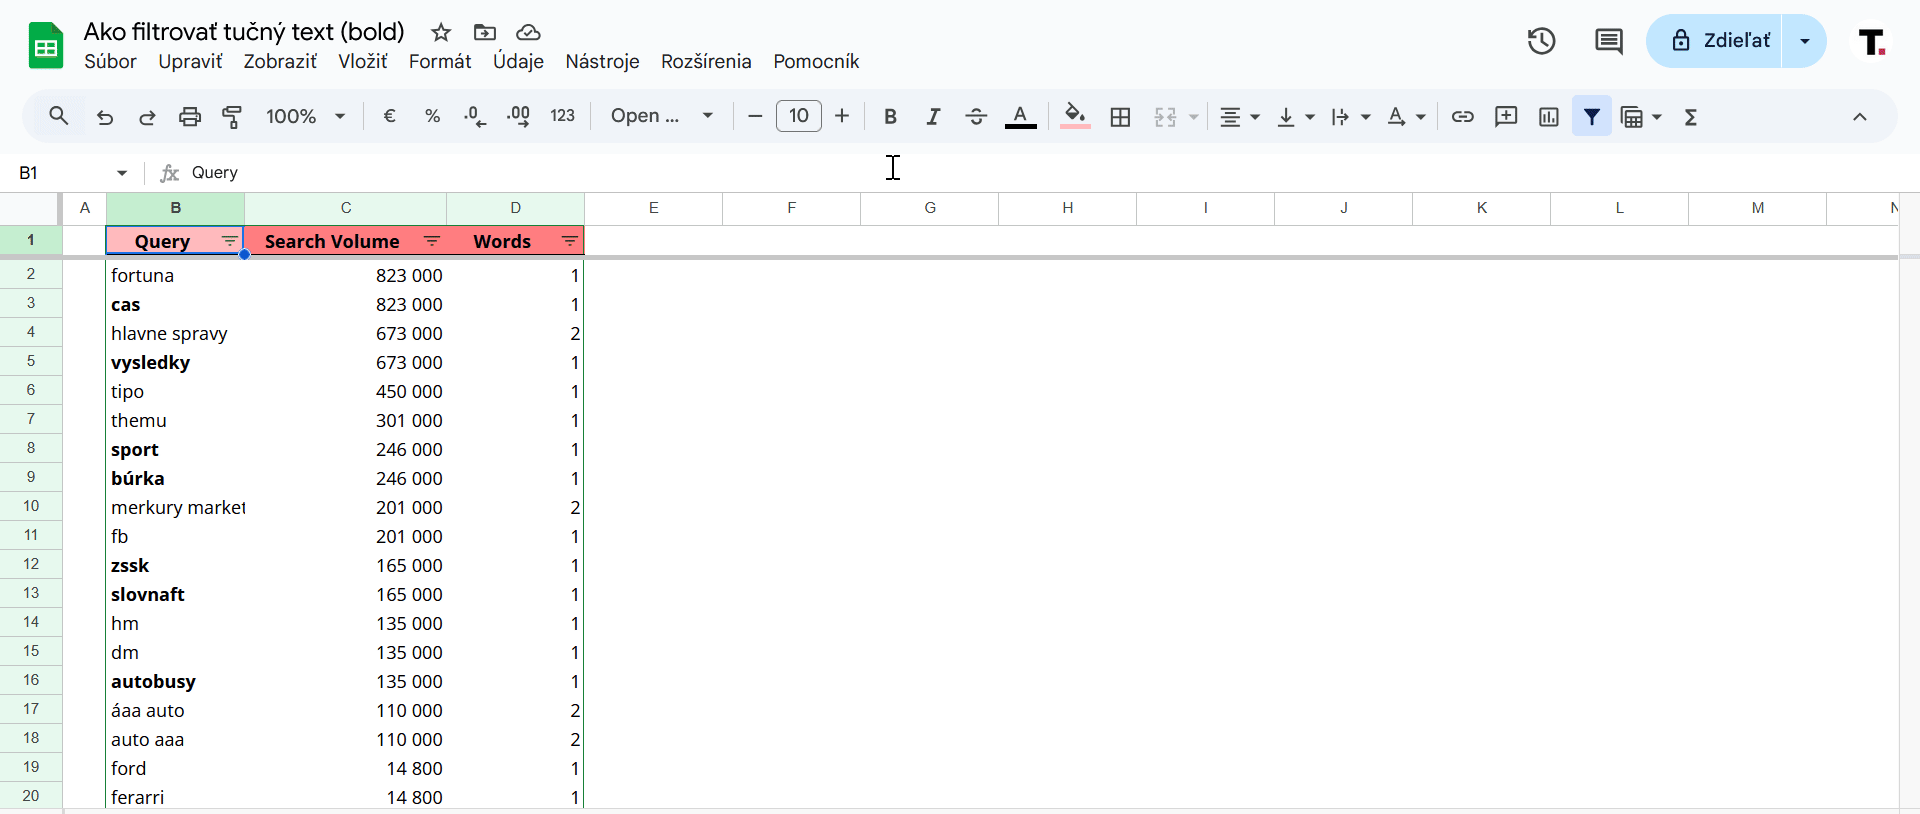The width and height of the screenshot is (1920, 814).
Task: Format as currency euro
Action: click(x=390, y=116)
